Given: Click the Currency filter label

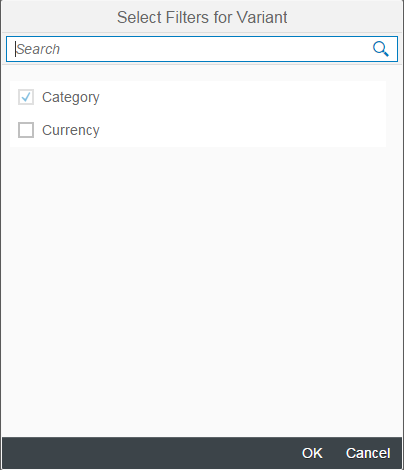Looking at the screenshot, I should 71,130.
